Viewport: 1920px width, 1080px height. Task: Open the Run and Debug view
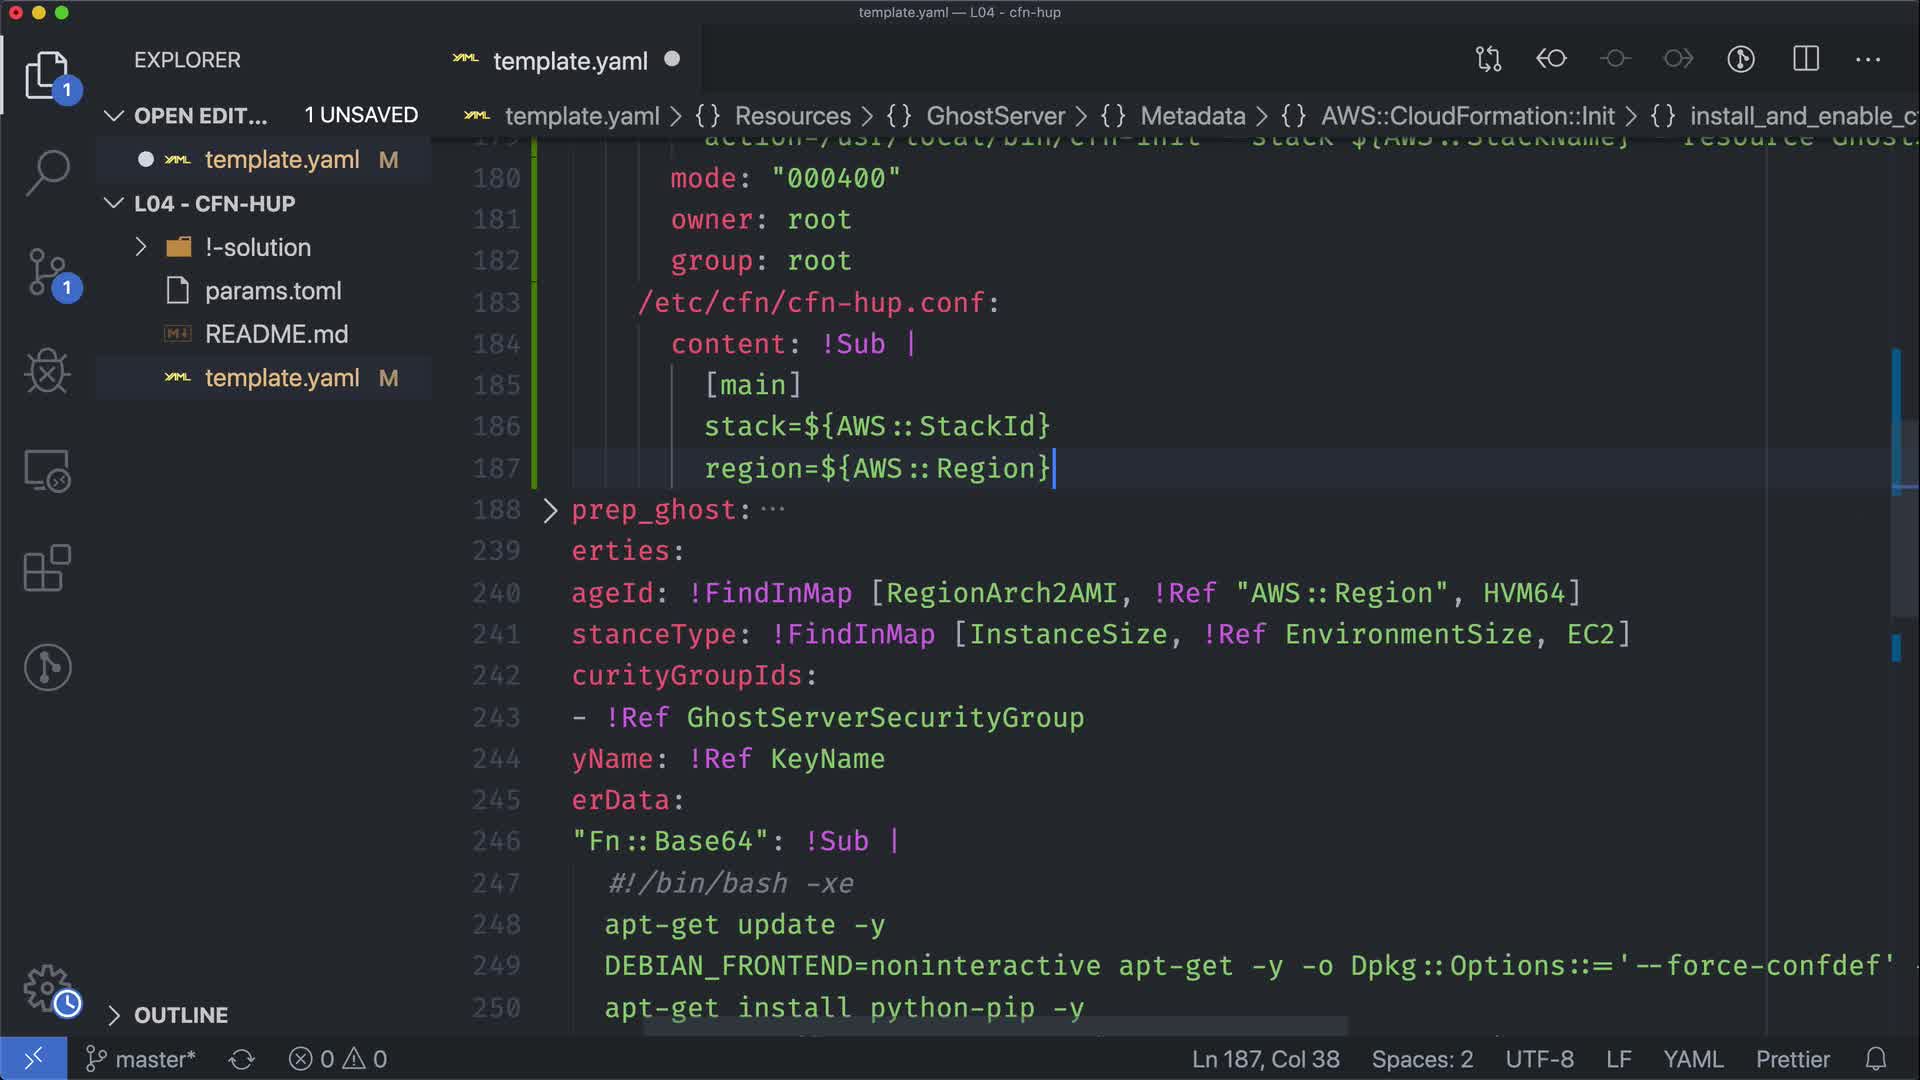[x=47, y=371]
